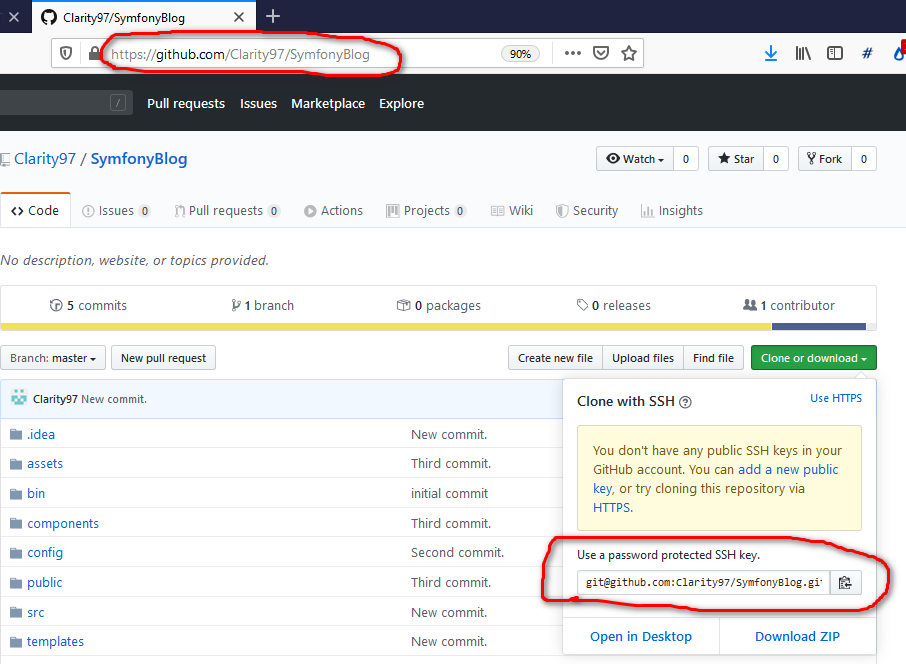Screen dimensions: 906x664
Task: Click the padlock site security icon
Action: point(94,54)
